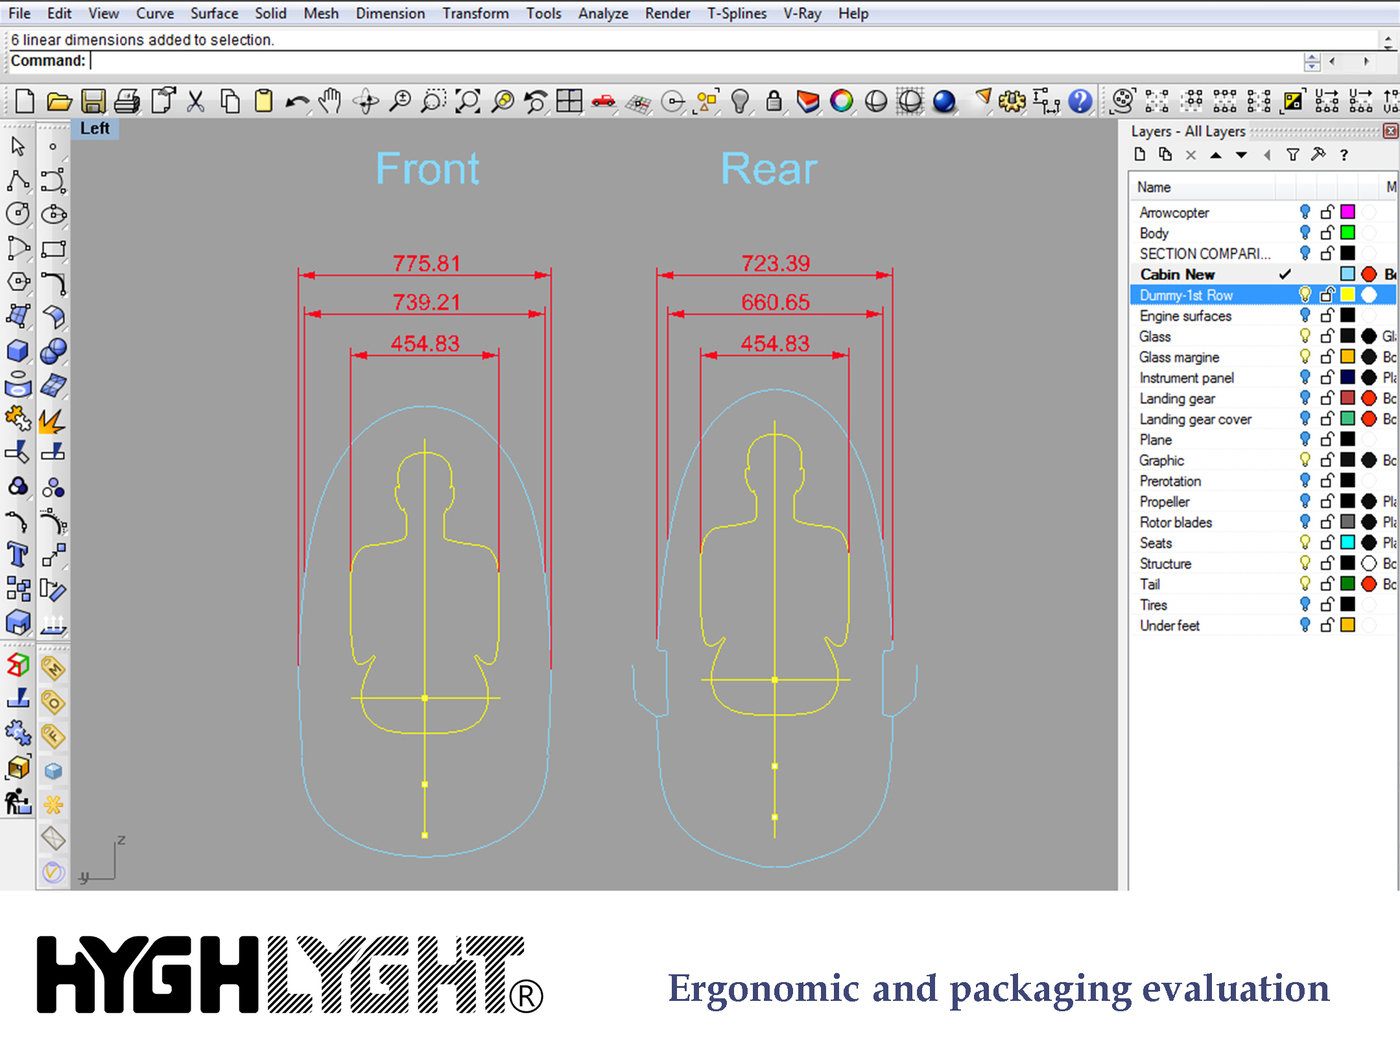Open command history with the stepper arrow

click(1311, 62)
